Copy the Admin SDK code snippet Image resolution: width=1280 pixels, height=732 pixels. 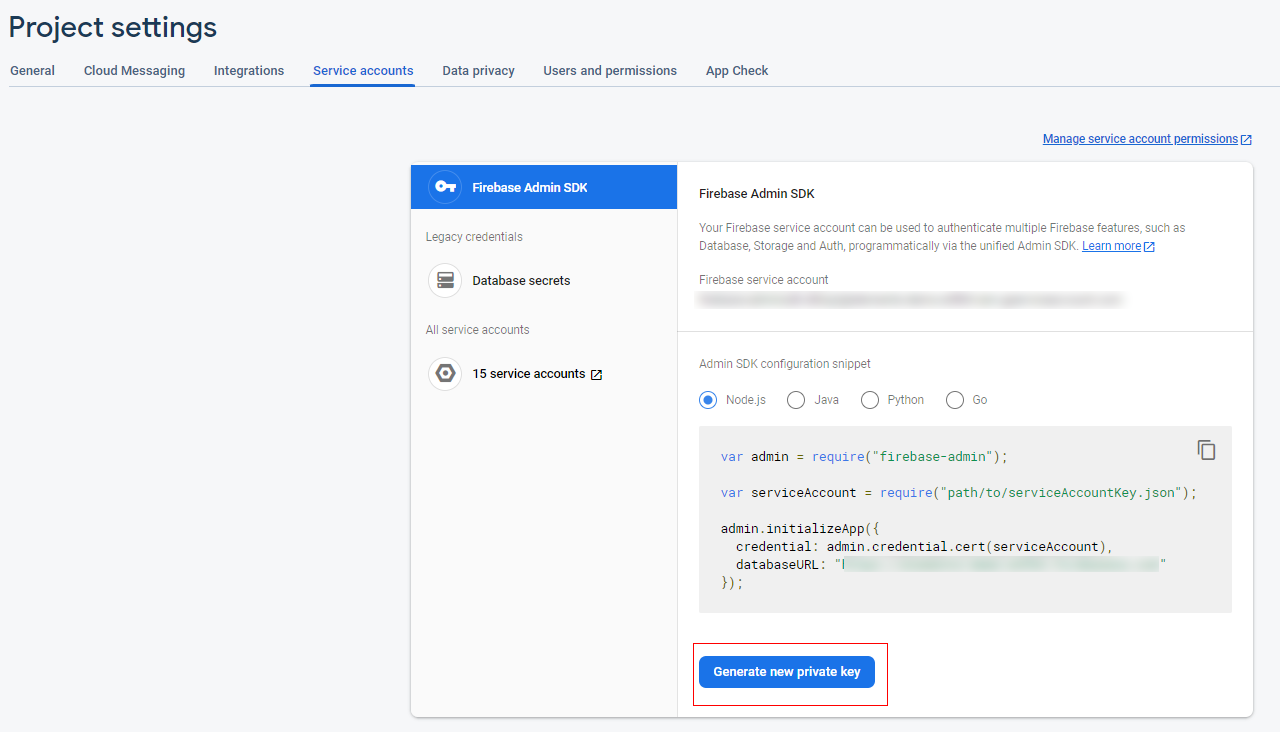tap(1207, 450)
